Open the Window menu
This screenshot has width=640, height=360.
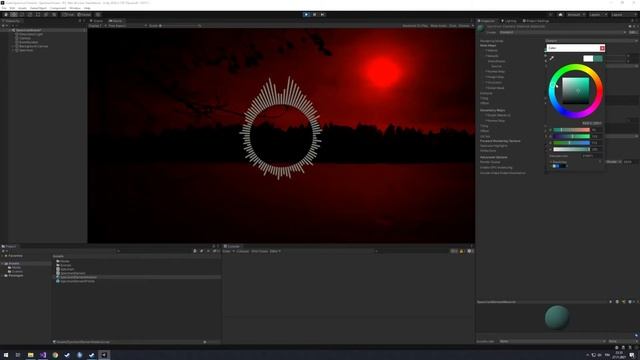[75, 8]
